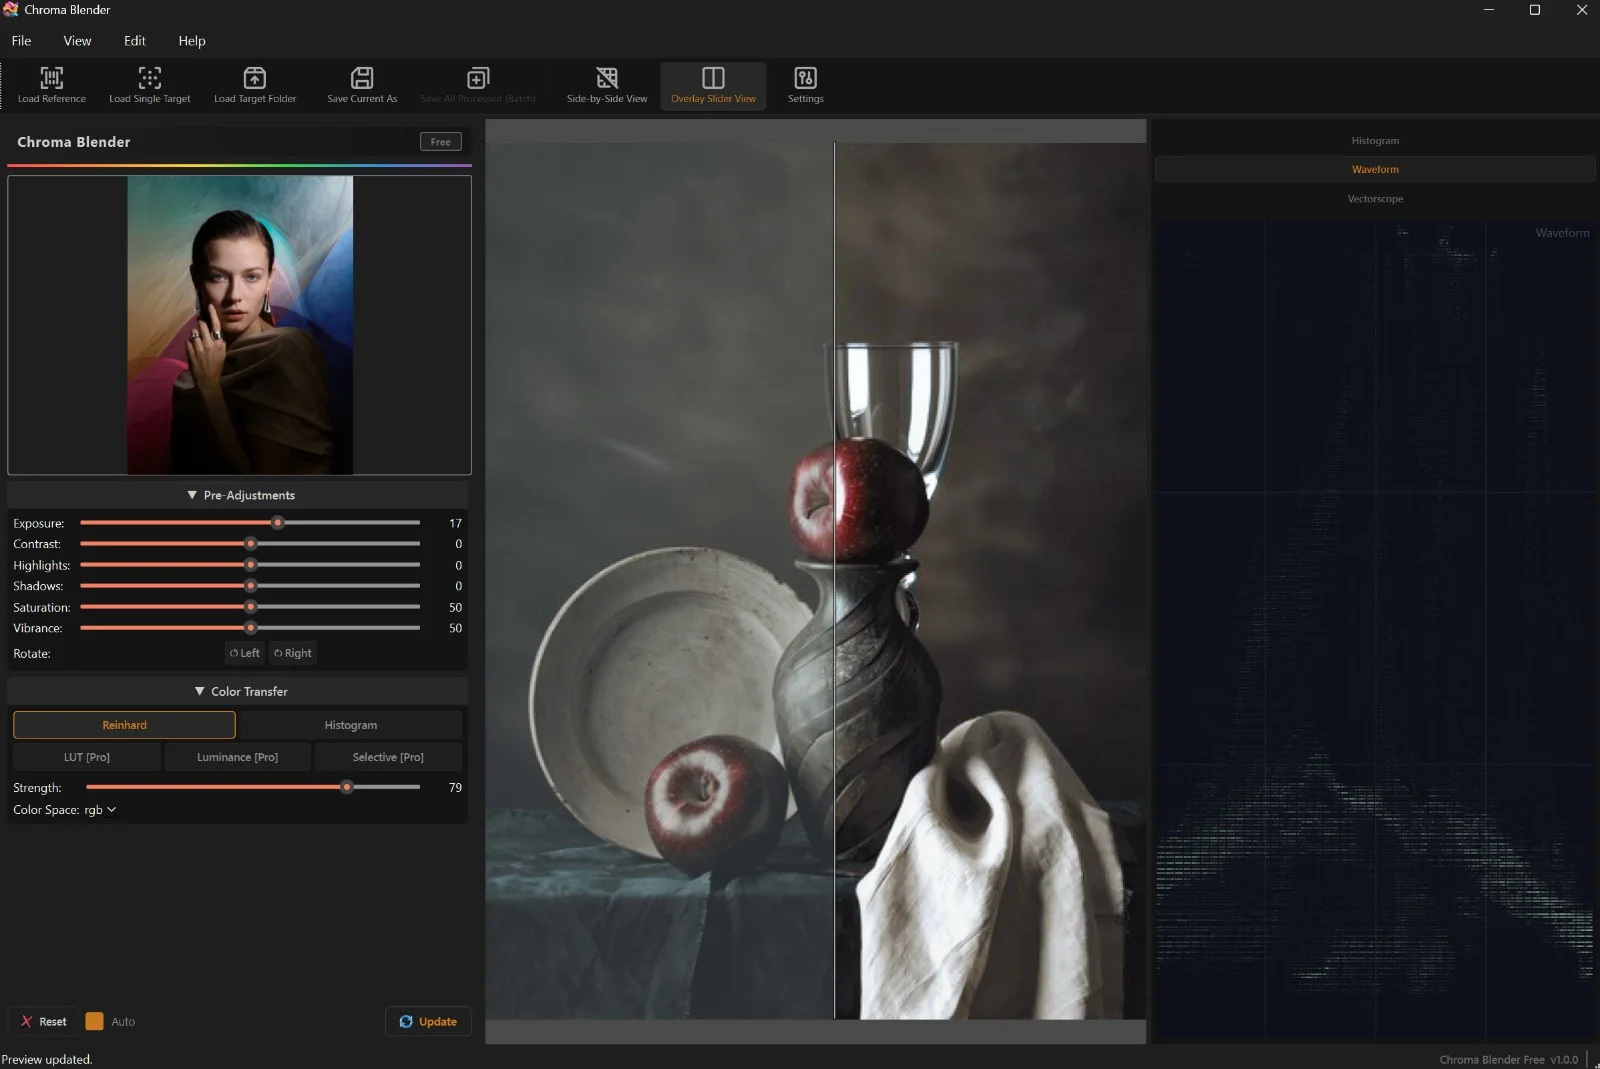Close the Chroma Blender window
This screenshot has width=1600, height=1069.
[x=1581, y=10]
